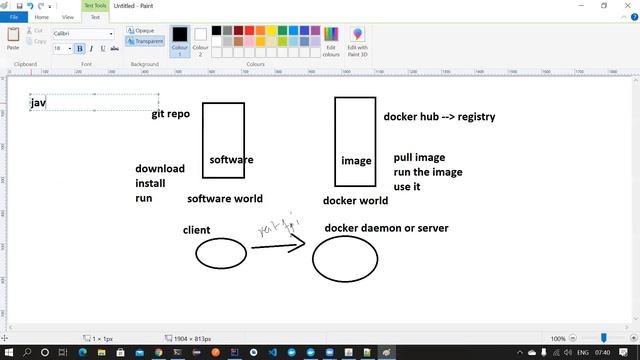Pick yellow from colour palette

point(271,30)
